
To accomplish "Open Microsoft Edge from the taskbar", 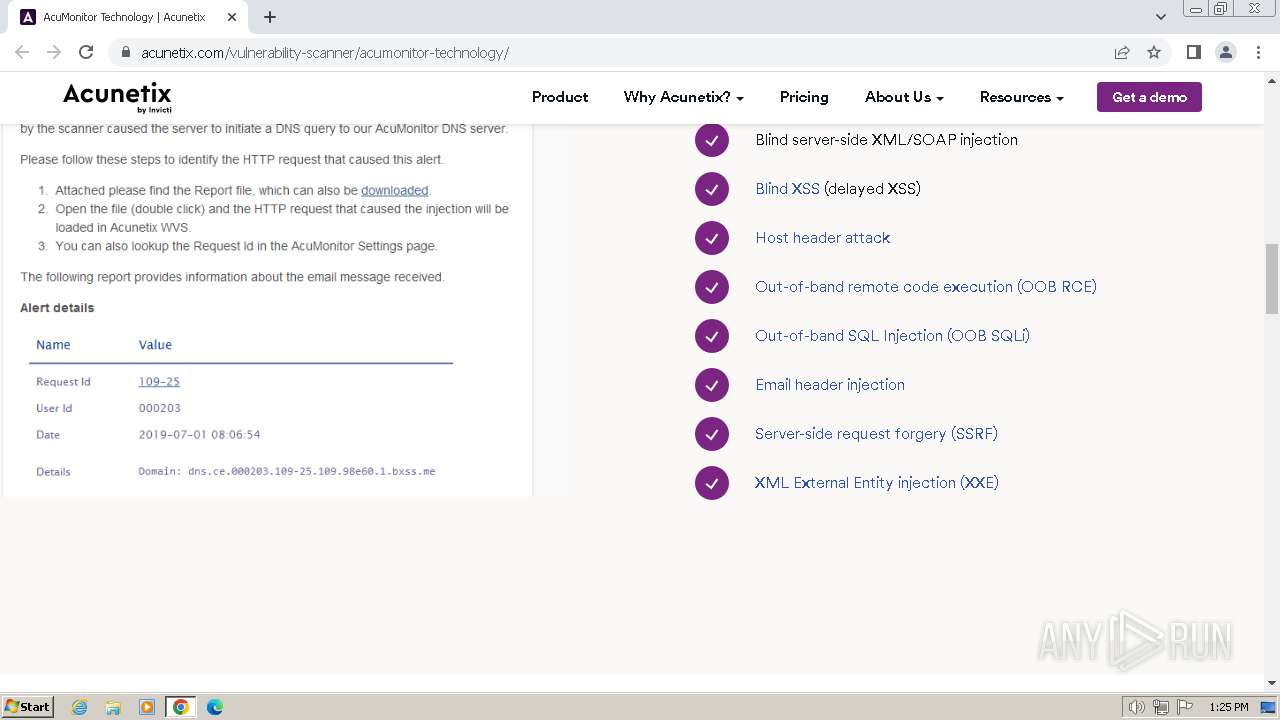I will [x=215, y=707].
